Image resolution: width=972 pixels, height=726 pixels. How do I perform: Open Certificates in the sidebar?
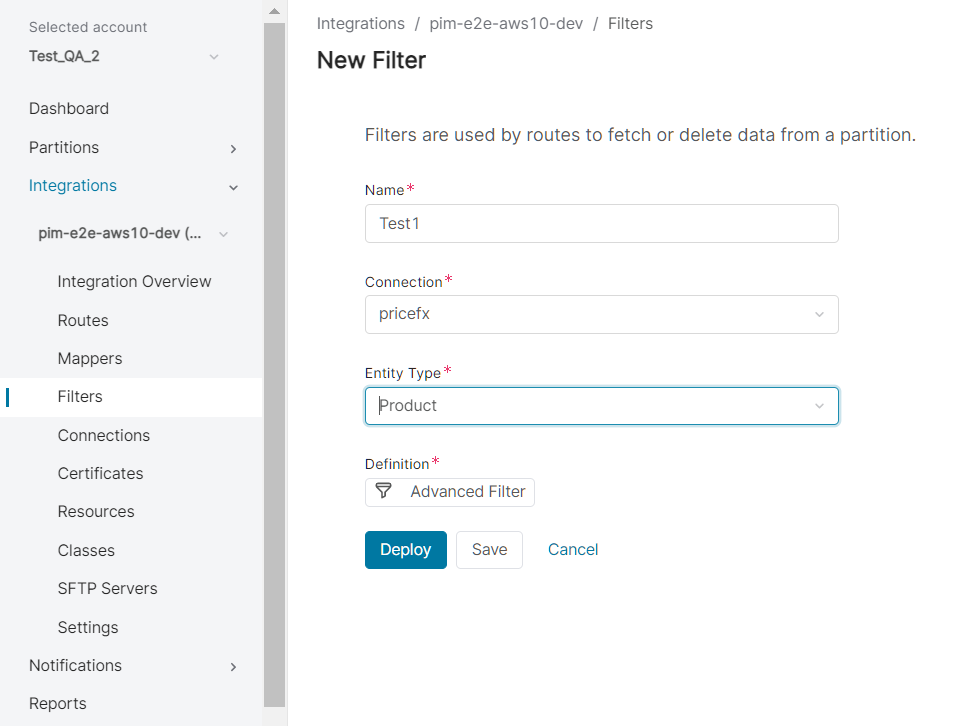tap(100, 473)
